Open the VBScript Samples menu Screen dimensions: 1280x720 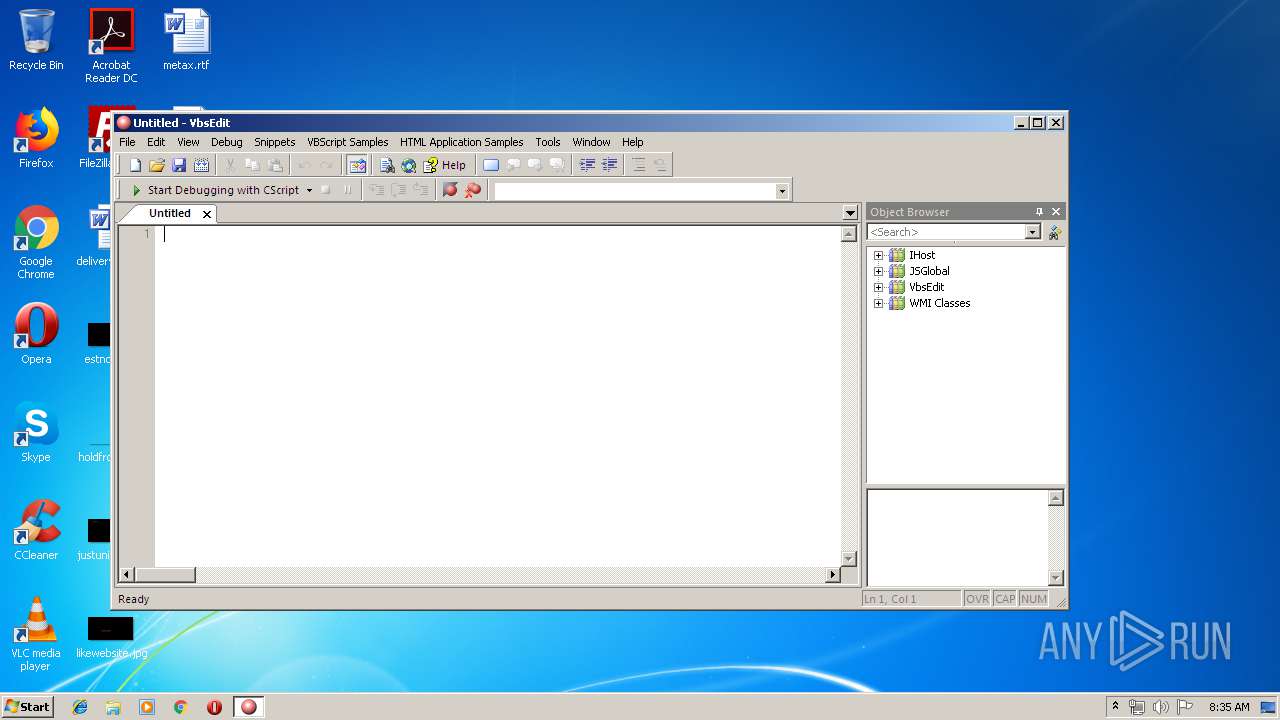pyautogui.click(x=347, y=142)
